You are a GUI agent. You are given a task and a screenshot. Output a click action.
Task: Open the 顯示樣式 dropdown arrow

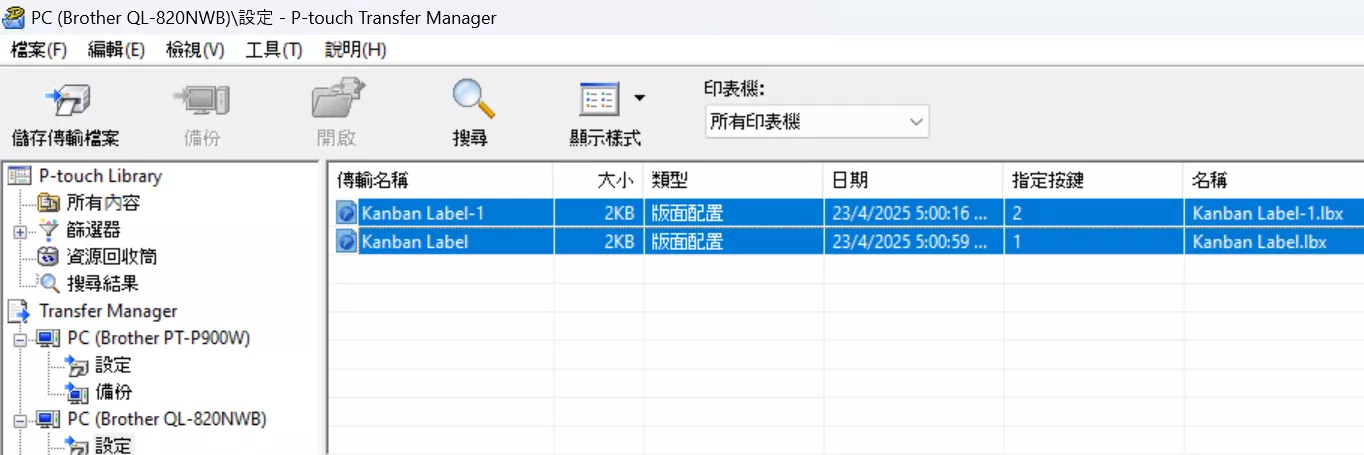click(x=639, y=99)
